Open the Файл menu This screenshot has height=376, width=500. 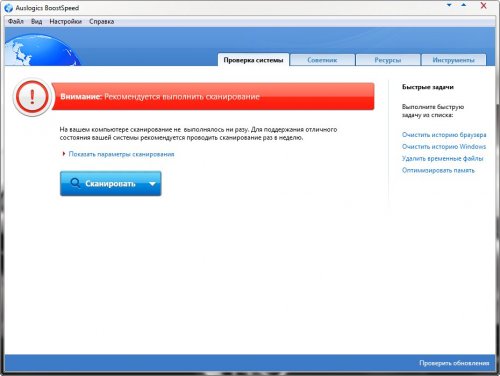coord(16,21)
